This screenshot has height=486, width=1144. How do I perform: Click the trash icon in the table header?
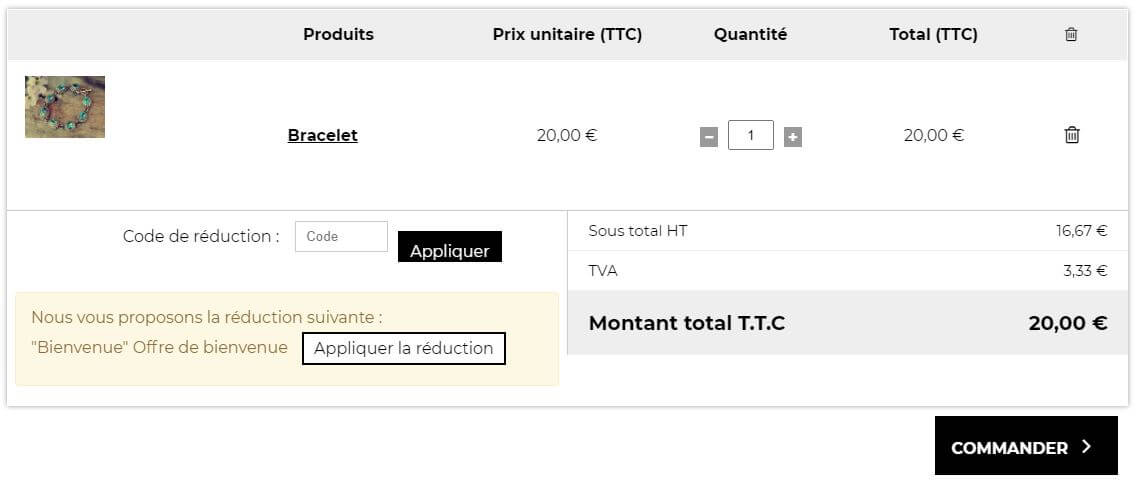[1071, 34]
